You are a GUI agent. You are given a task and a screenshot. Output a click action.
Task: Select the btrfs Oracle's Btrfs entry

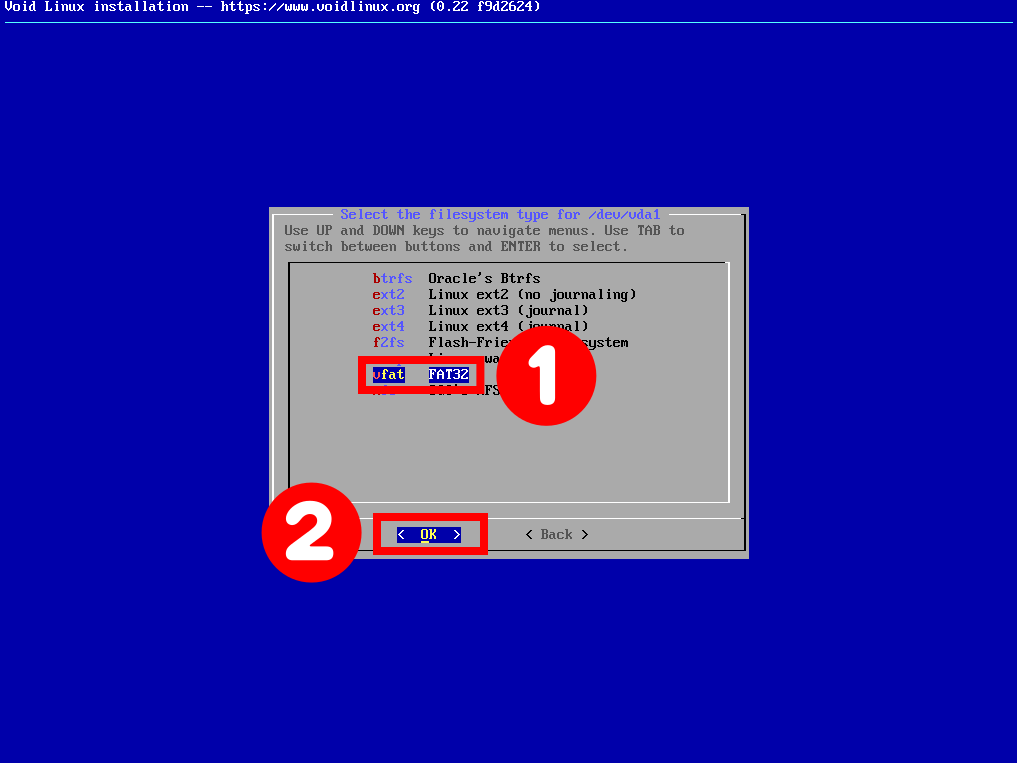tap(456, 278)
